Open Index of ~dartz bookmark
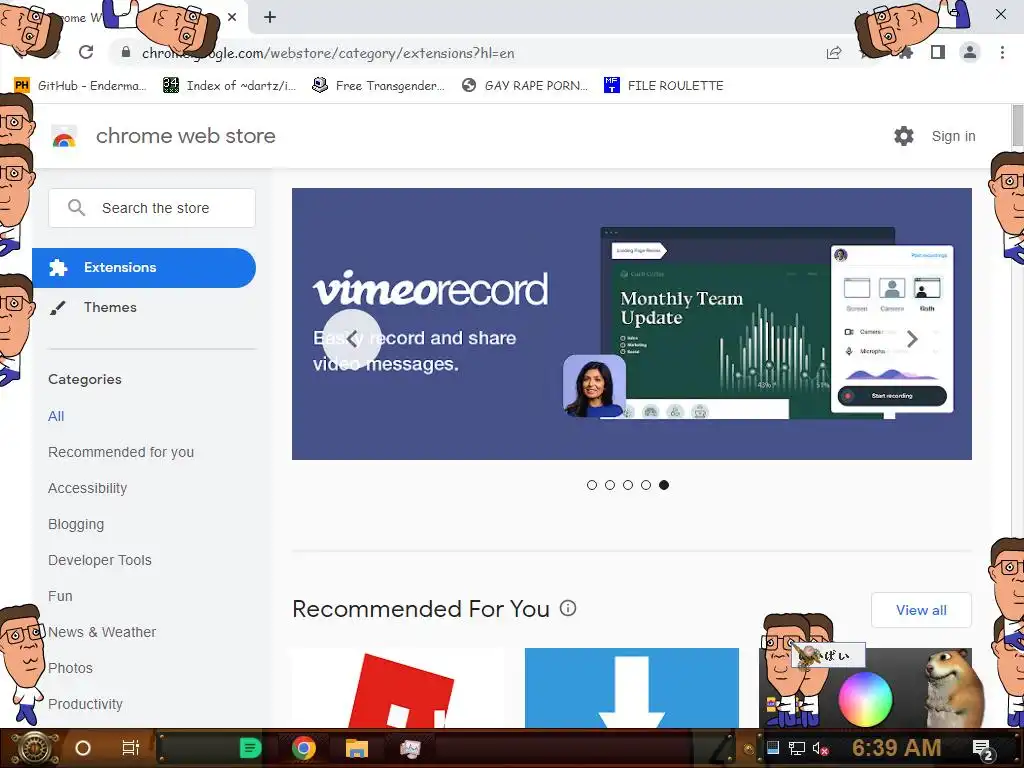Image resolution: width=1024 pixels, height=768 pixels. coord(229,86)
